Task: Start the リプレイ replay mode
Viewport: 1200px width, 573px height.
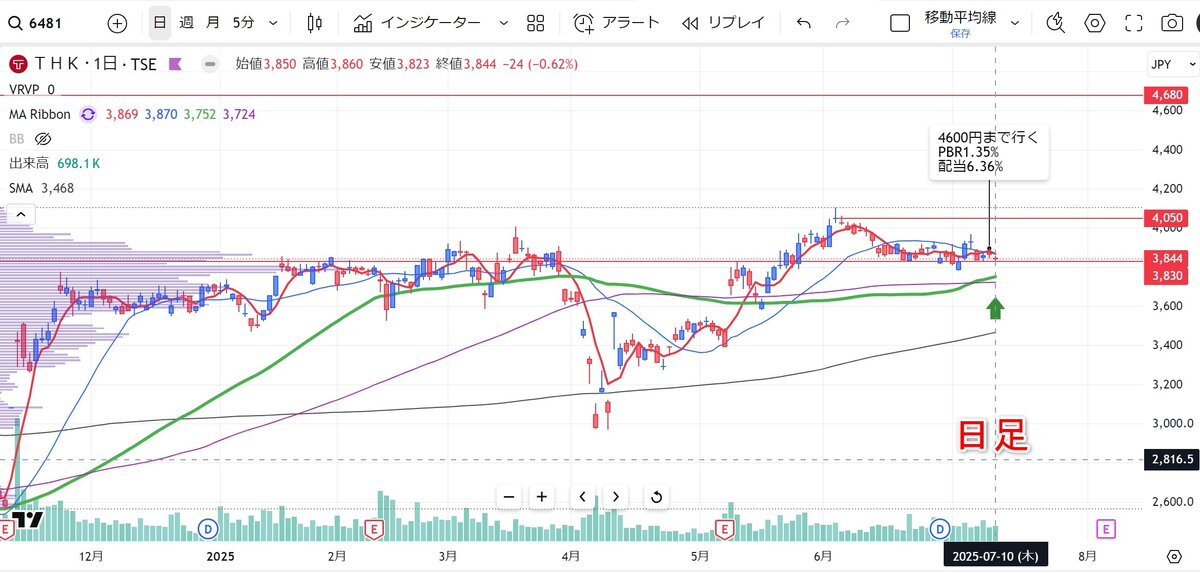Action: (x=722, y=23)
